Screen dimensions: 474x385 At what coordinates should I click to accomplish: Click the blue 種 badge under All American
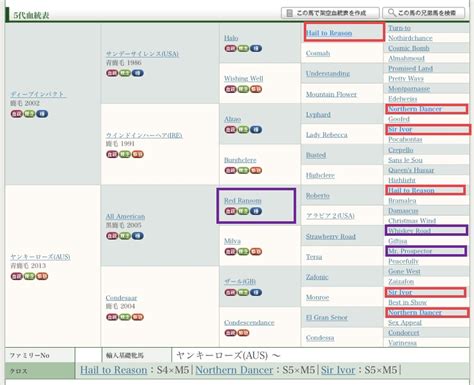click(138, 236)
